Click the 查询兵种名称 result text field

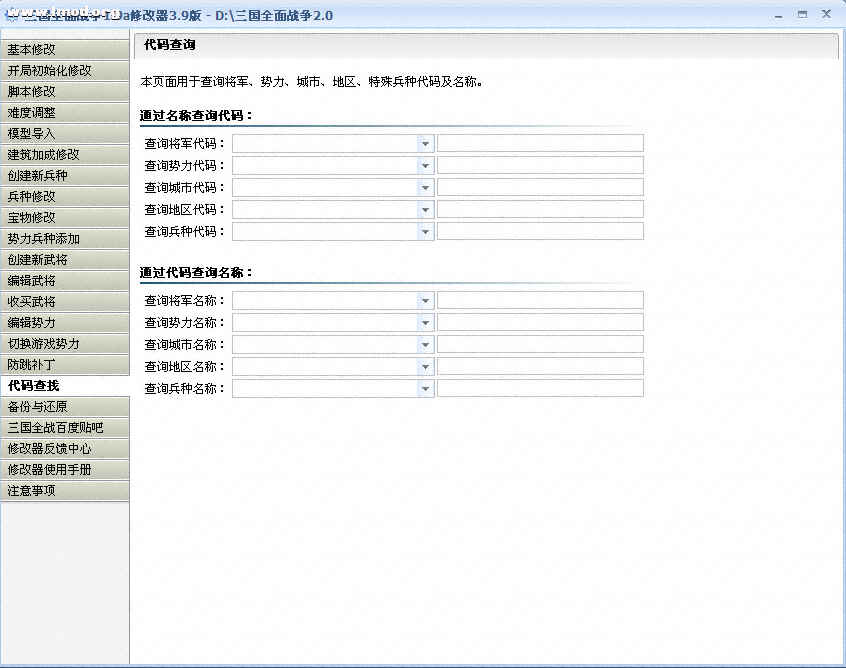pyautogui.click(x=540, y=389)
